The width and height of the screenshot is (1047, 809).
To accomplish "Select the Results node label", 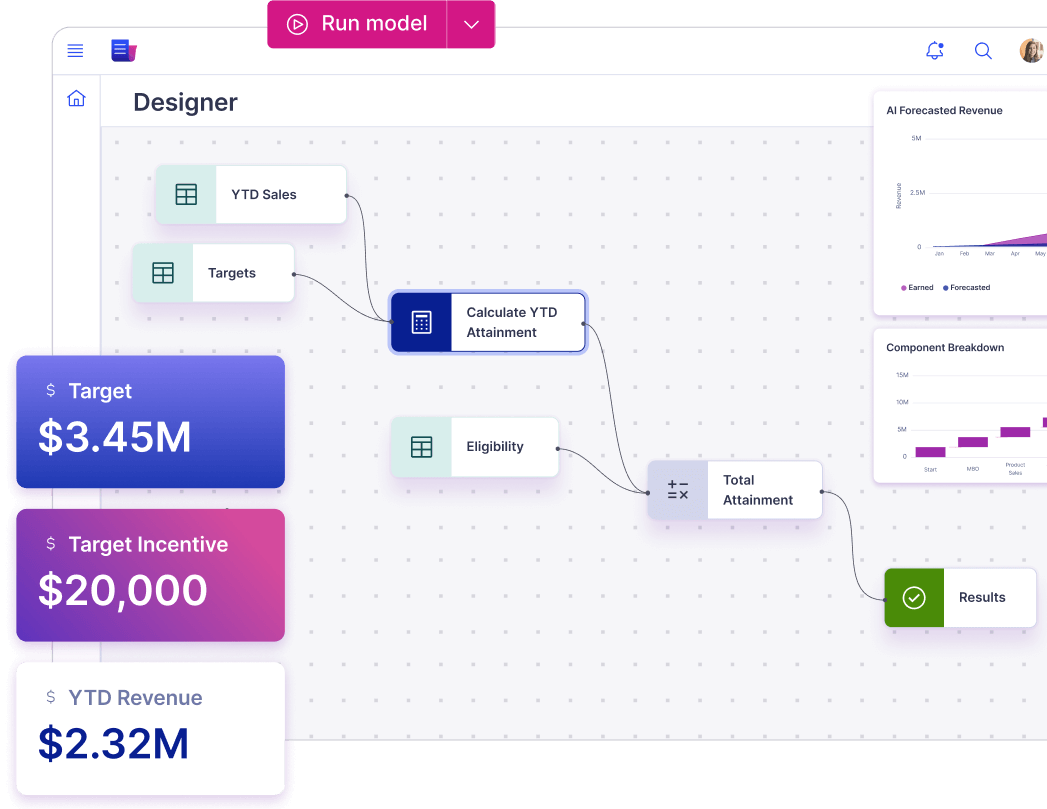I will pyautogui.click(x=982, y=597).
